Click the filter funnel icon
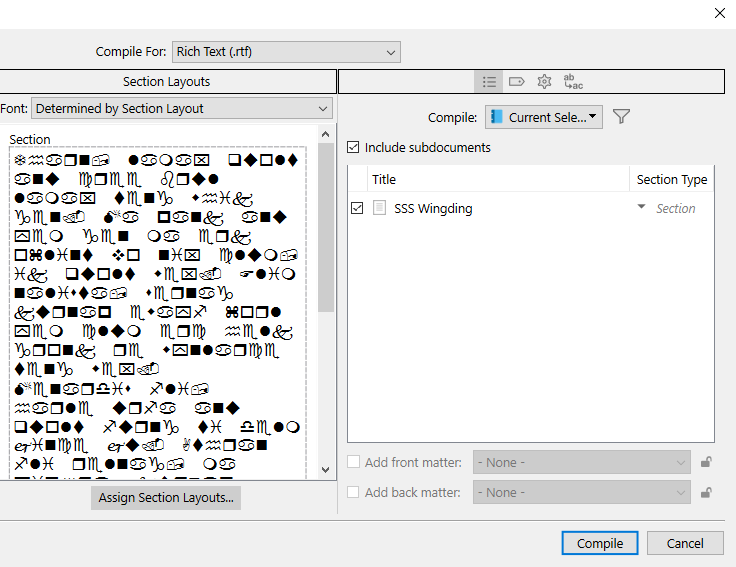 [x=621, y=117]
